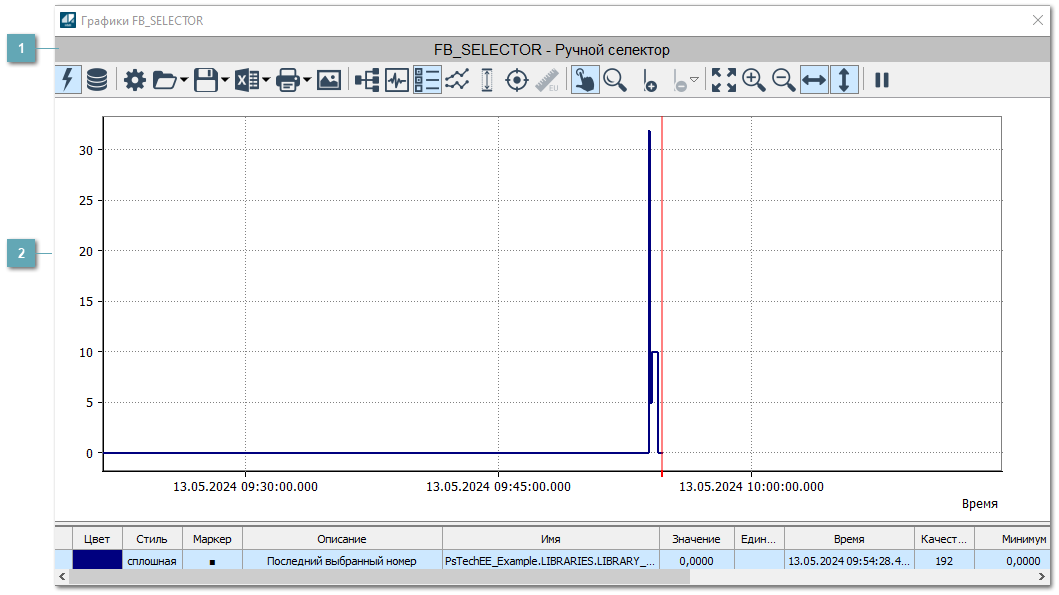The image size is (1059, 595).
Task: Select the magnifier zoom tool
Action: point(614,81)
